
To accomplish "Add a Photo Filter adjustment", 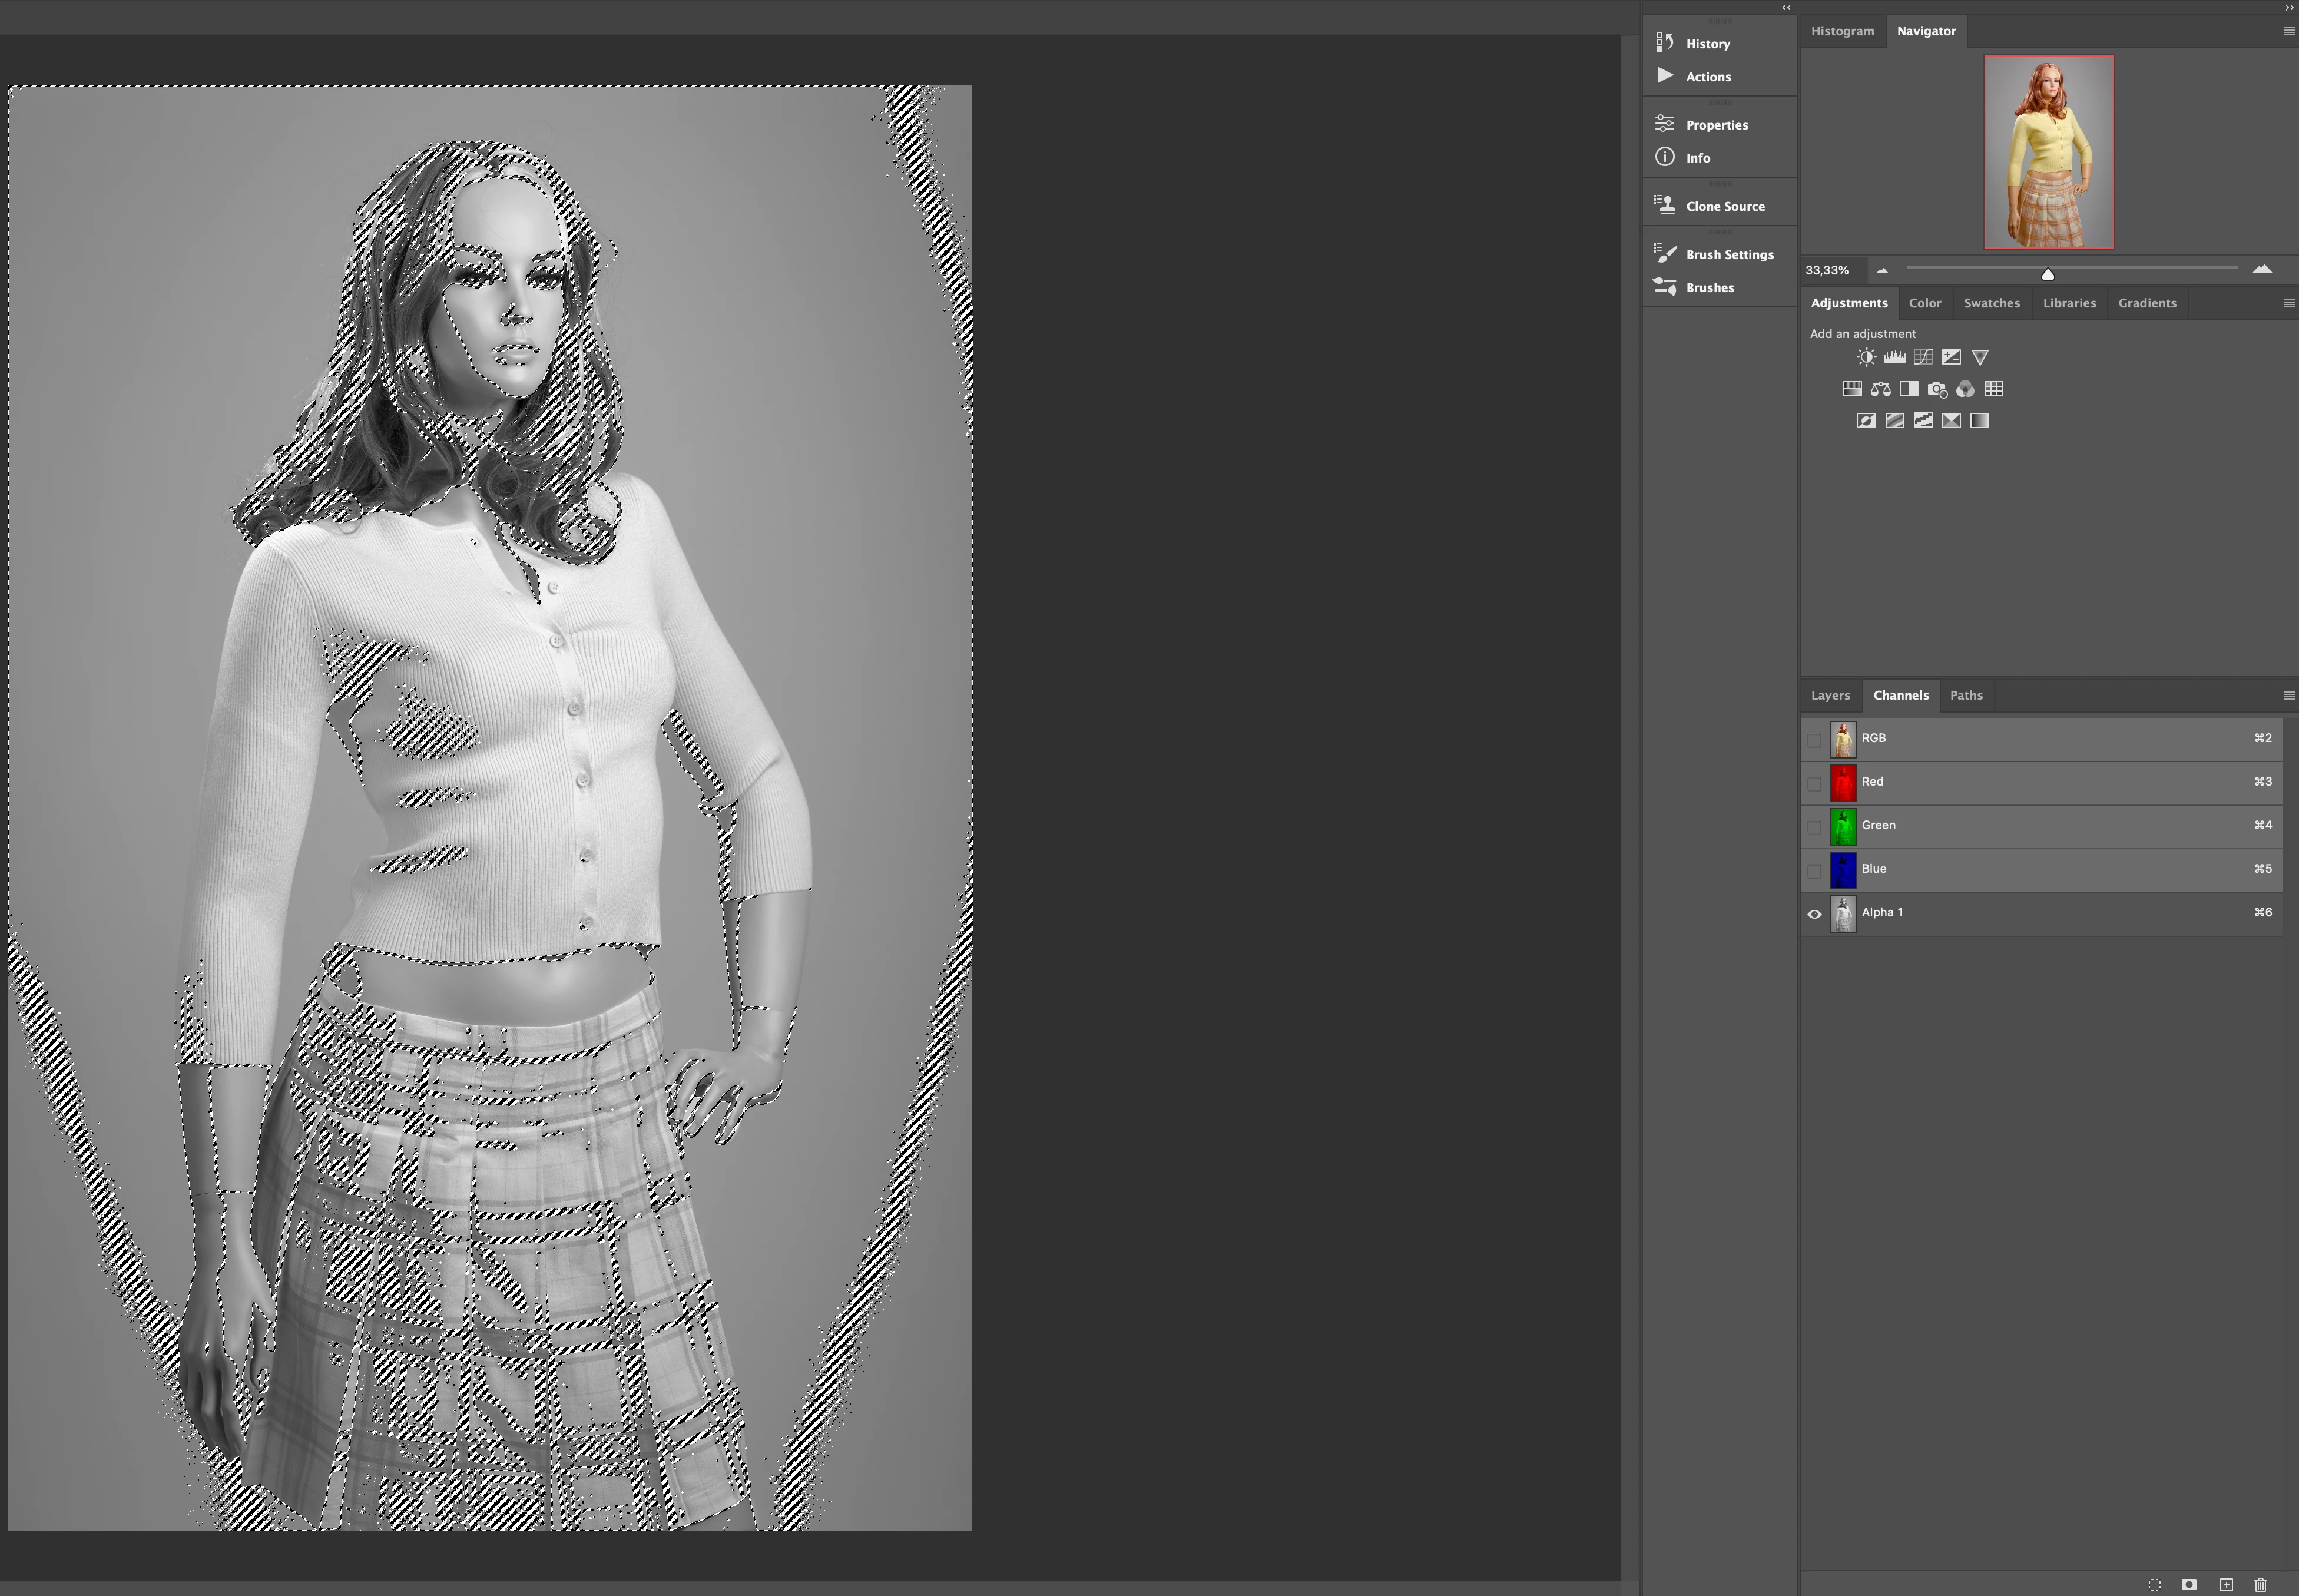I will (x=1937, y=389).
